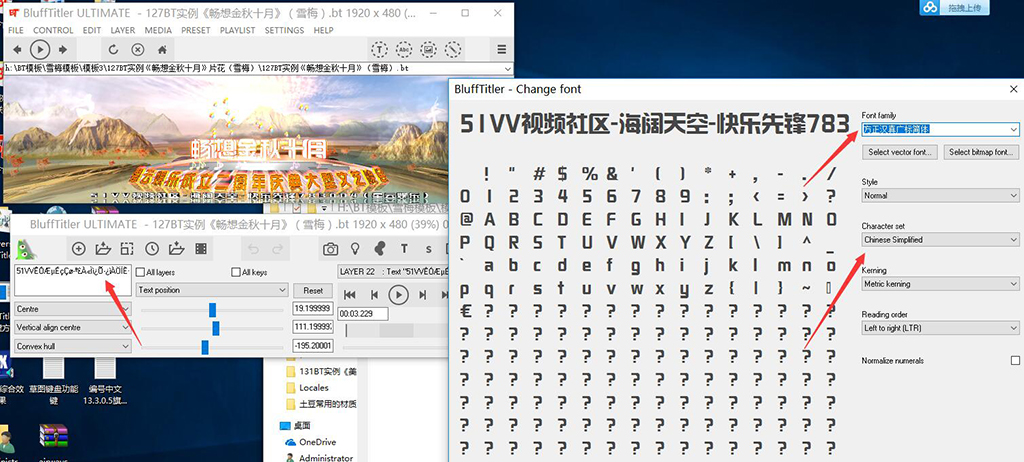1024x462 pixels.
Task: Jump to first key in tool window
Action: pyautogui.click(x=350, y=295)
